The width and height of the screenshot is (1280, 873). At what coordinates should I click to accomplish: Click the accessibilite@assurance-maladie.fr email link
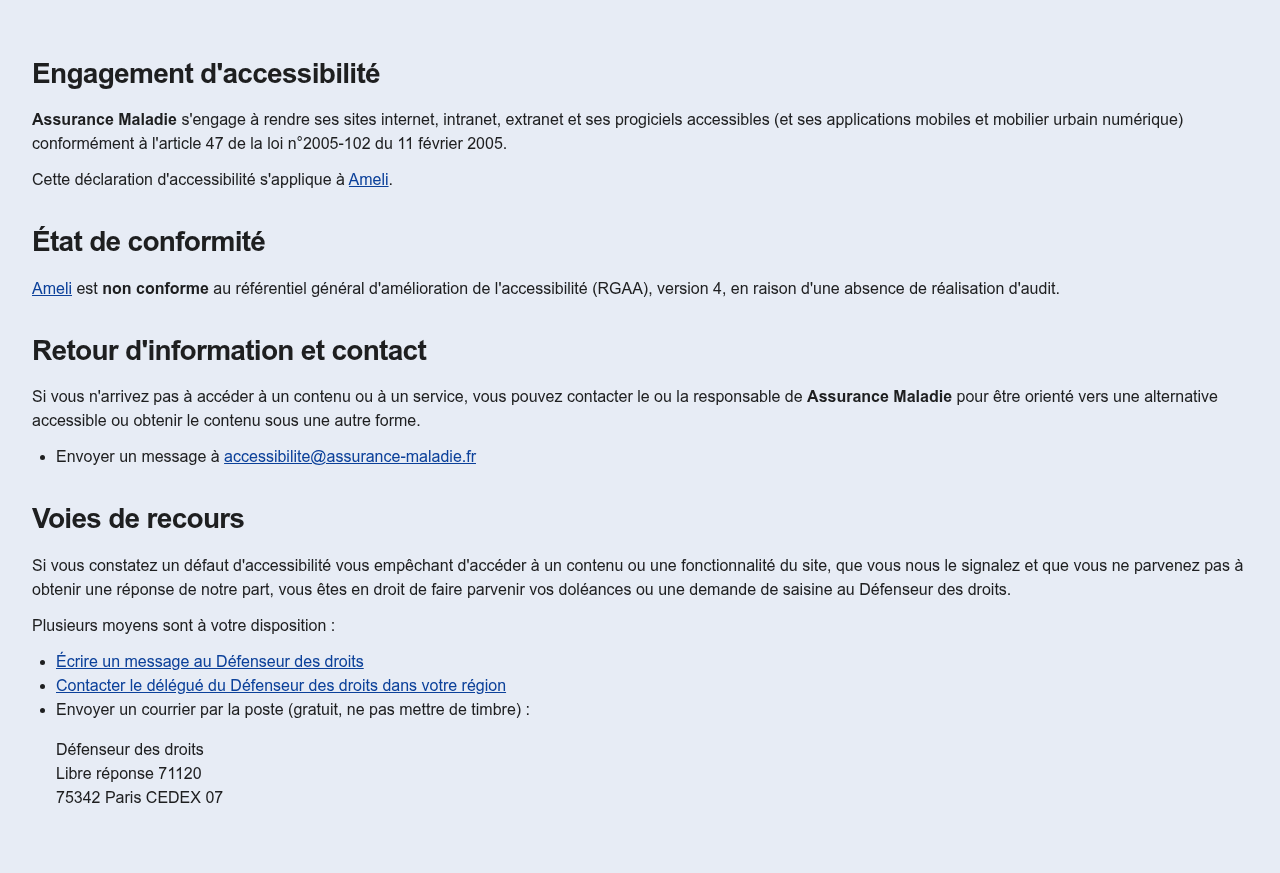click(x=350, y=457)
